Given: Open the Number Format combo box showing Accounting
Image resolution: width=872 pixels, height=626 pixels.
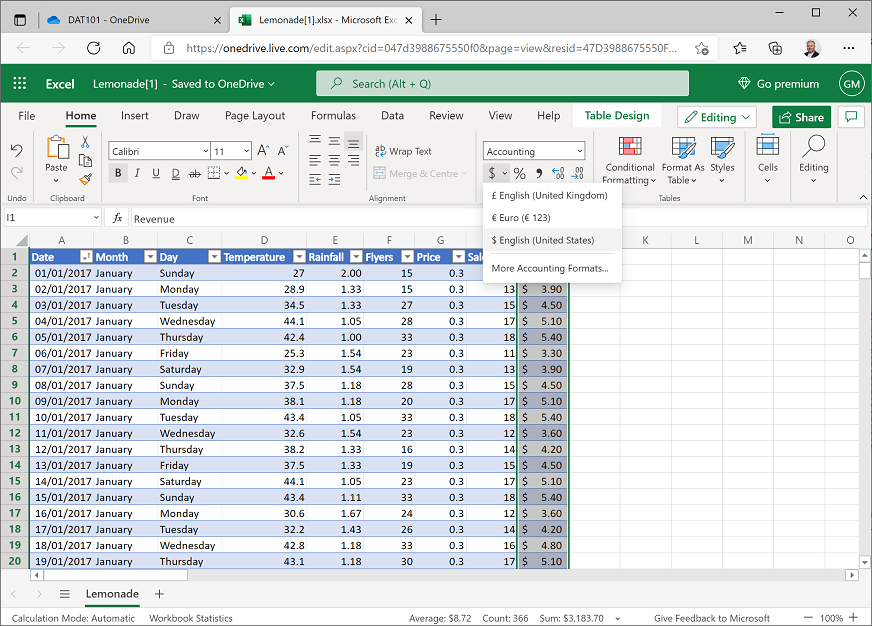Looking at the screenshot, I should 534,150.
